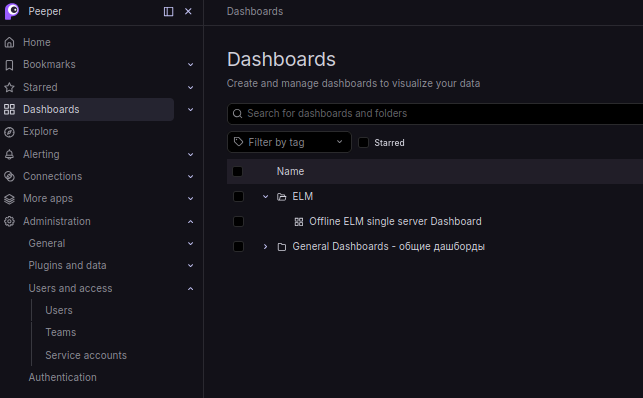Expand the Connections section chevron
Image resolution: width=643 pixels, height=398 pixels.
(190, 177)
